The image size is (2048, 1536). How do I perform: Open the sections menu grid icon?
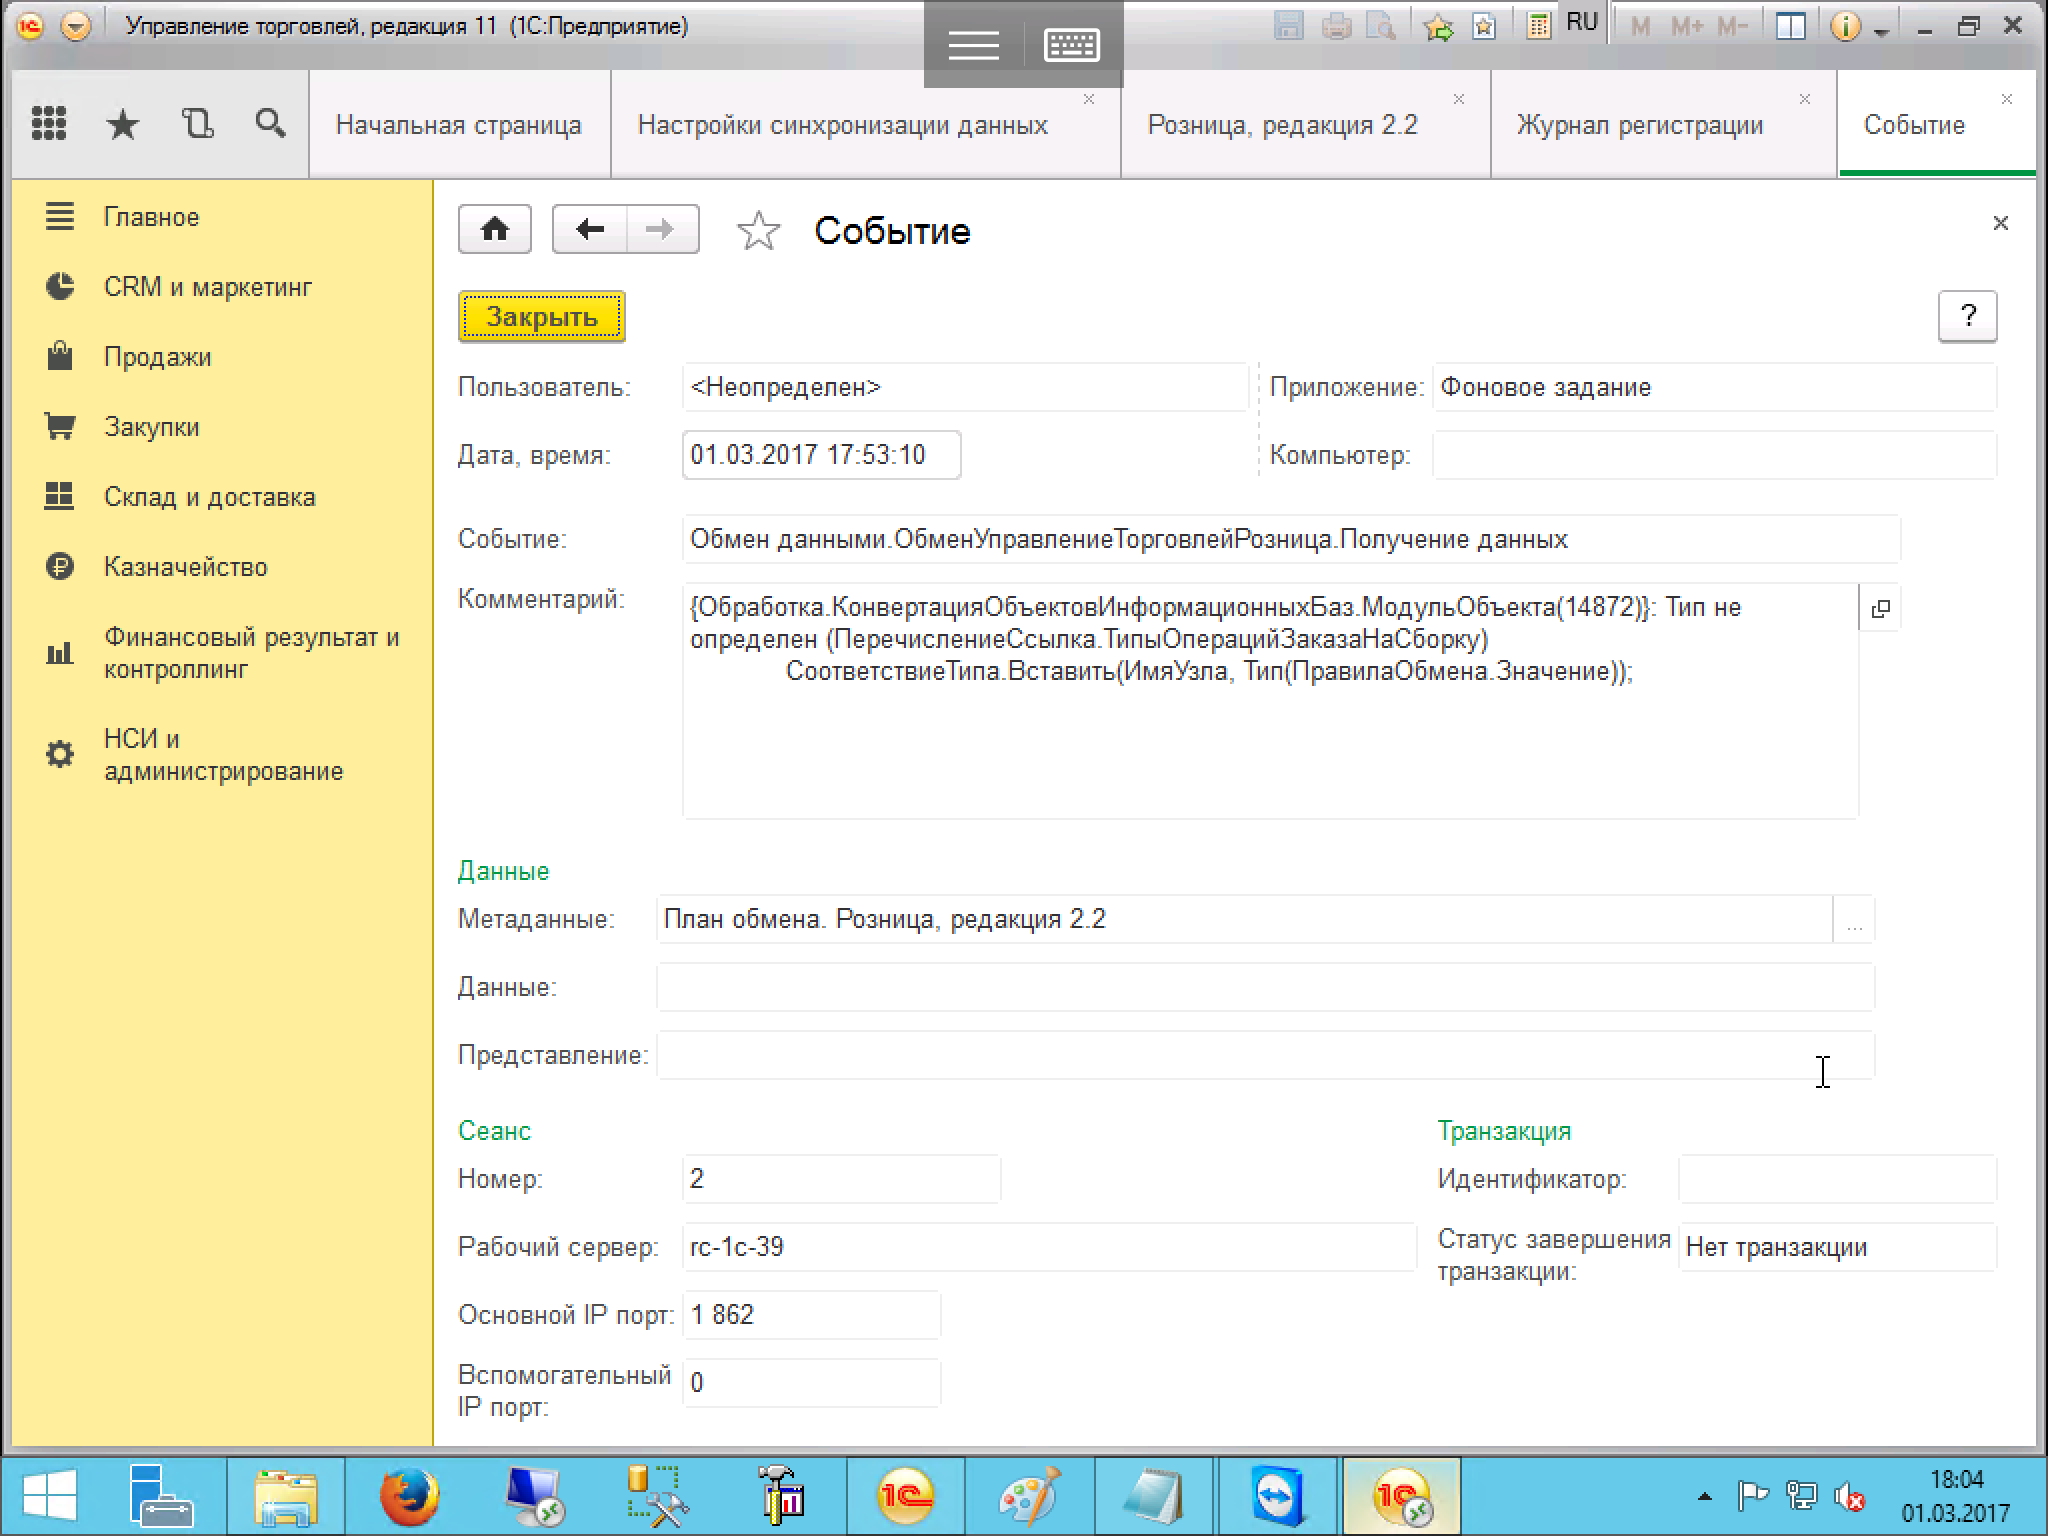click(x=49, y=124)
